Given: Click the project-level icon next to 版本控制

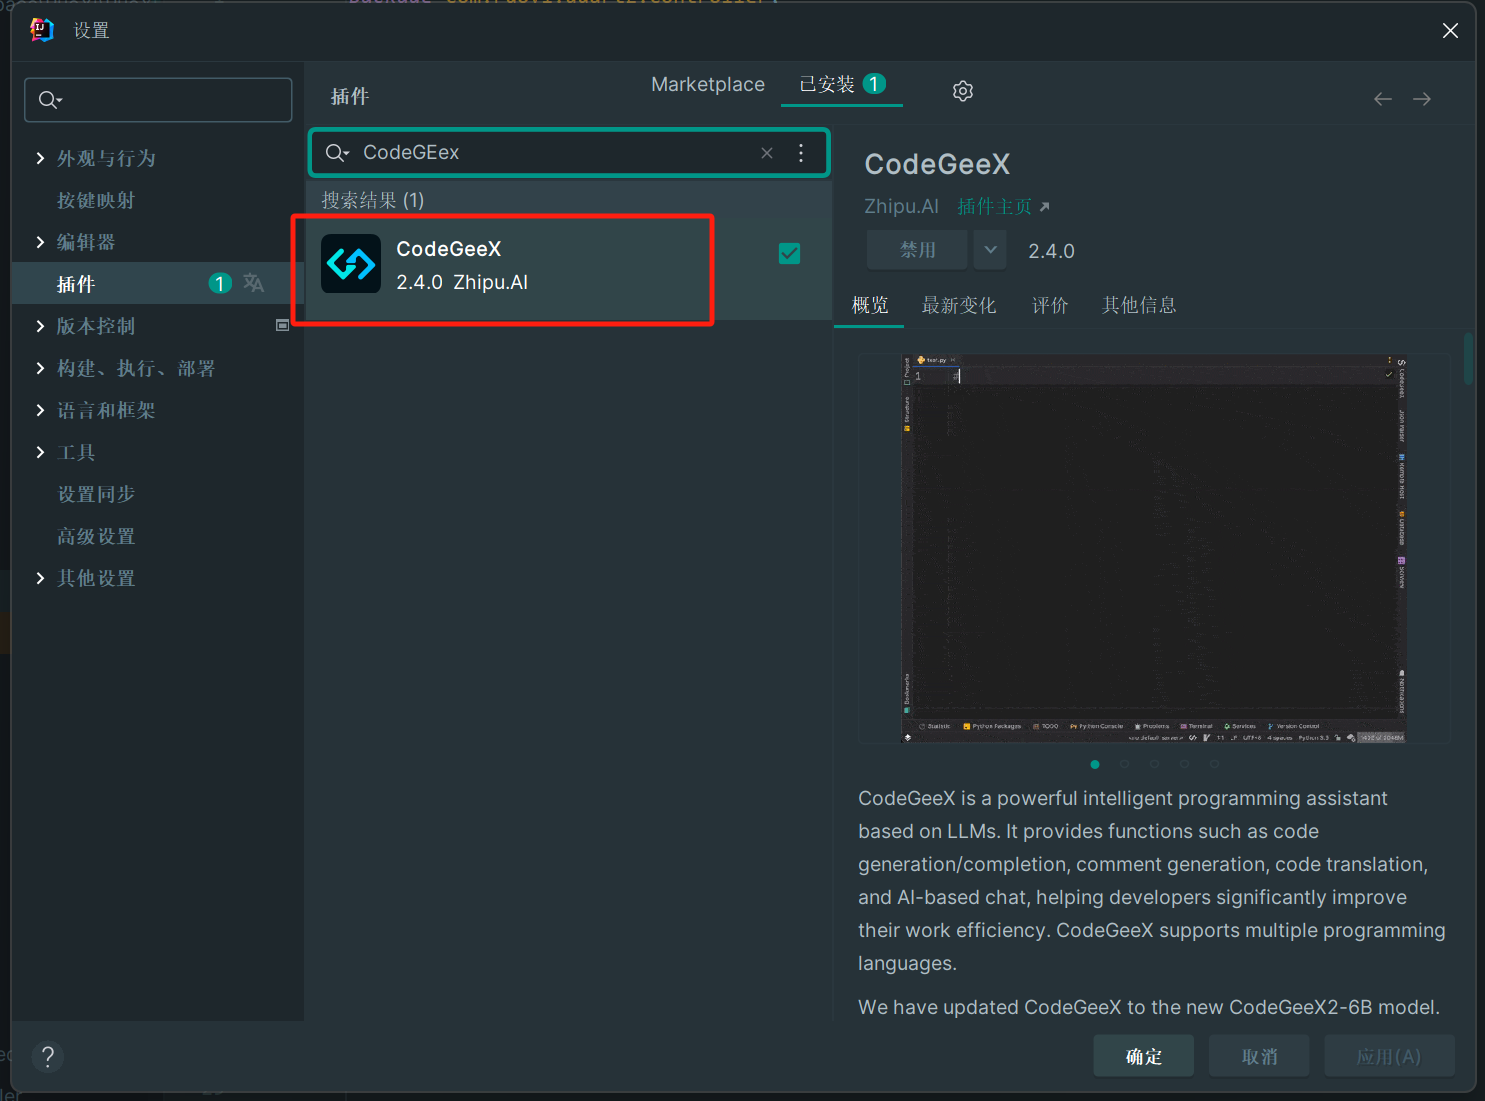Looking at the screenshot, I should (282, 325).
